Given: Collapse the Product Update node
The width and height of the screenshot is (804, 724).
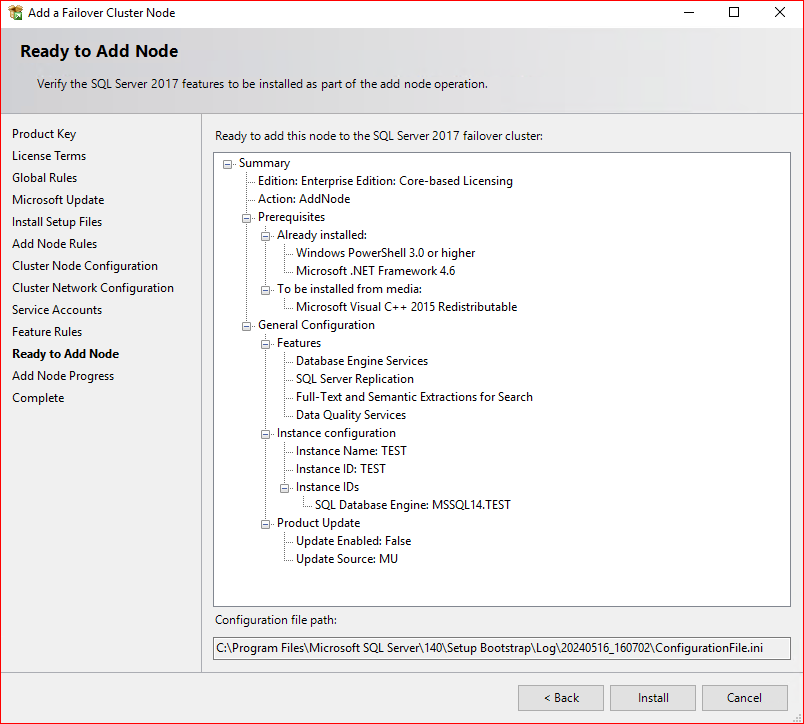Looking at the screenshot, I should [x=265, y=524].
